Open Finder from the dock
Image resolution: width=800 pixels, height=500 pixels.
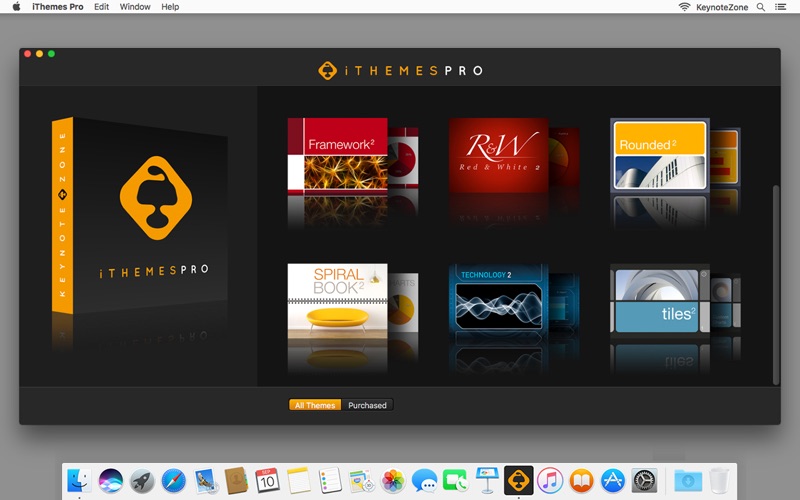[x=79, y=480]
